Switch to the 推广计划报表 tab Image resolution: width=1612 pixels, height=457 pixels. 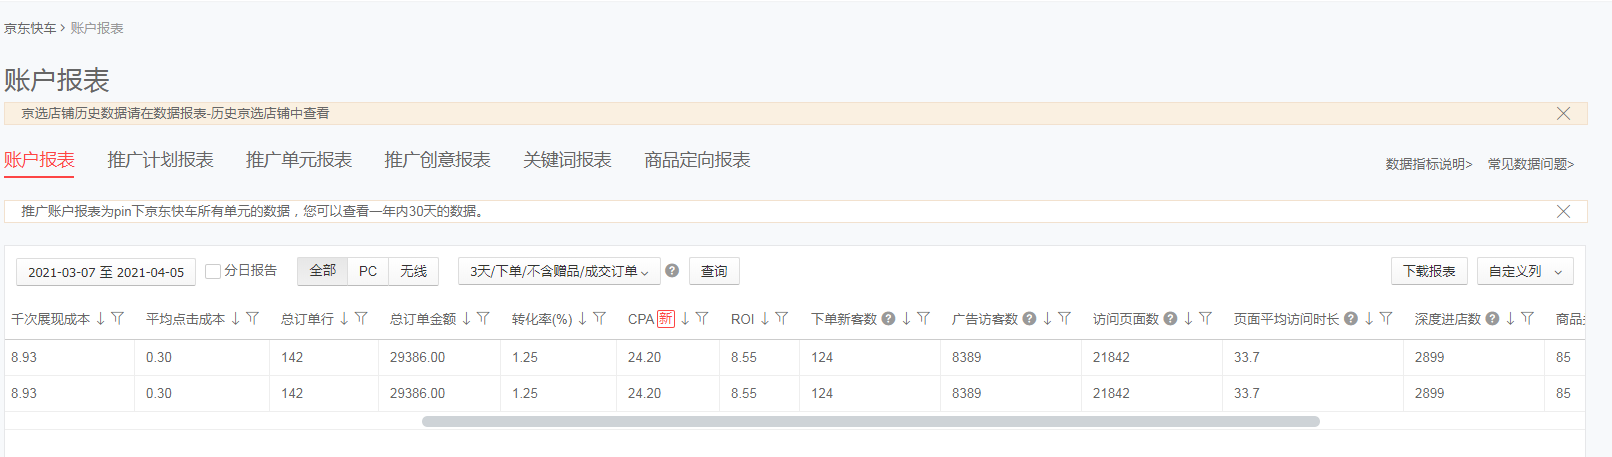(x=160, y=160)
